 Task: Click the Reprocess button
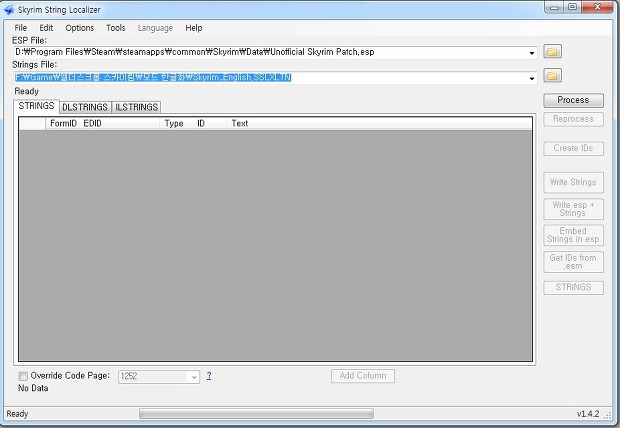573,119
